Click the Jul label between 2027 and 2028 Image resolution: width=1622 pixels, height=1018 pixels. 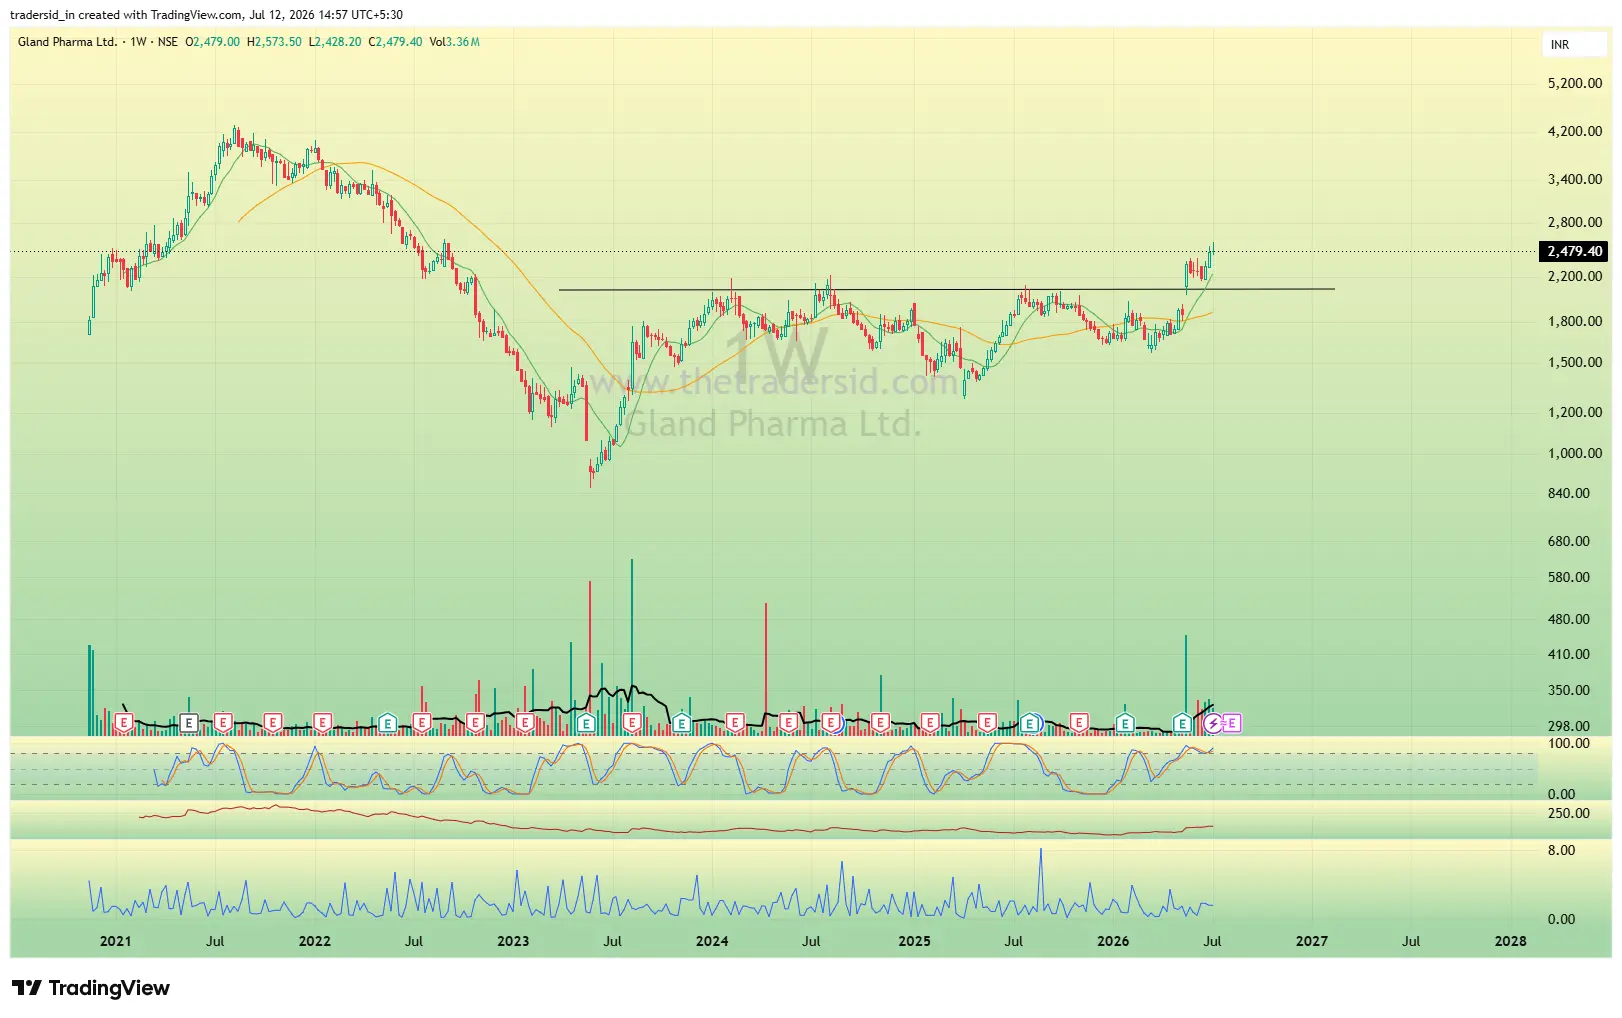(1411, 941)
